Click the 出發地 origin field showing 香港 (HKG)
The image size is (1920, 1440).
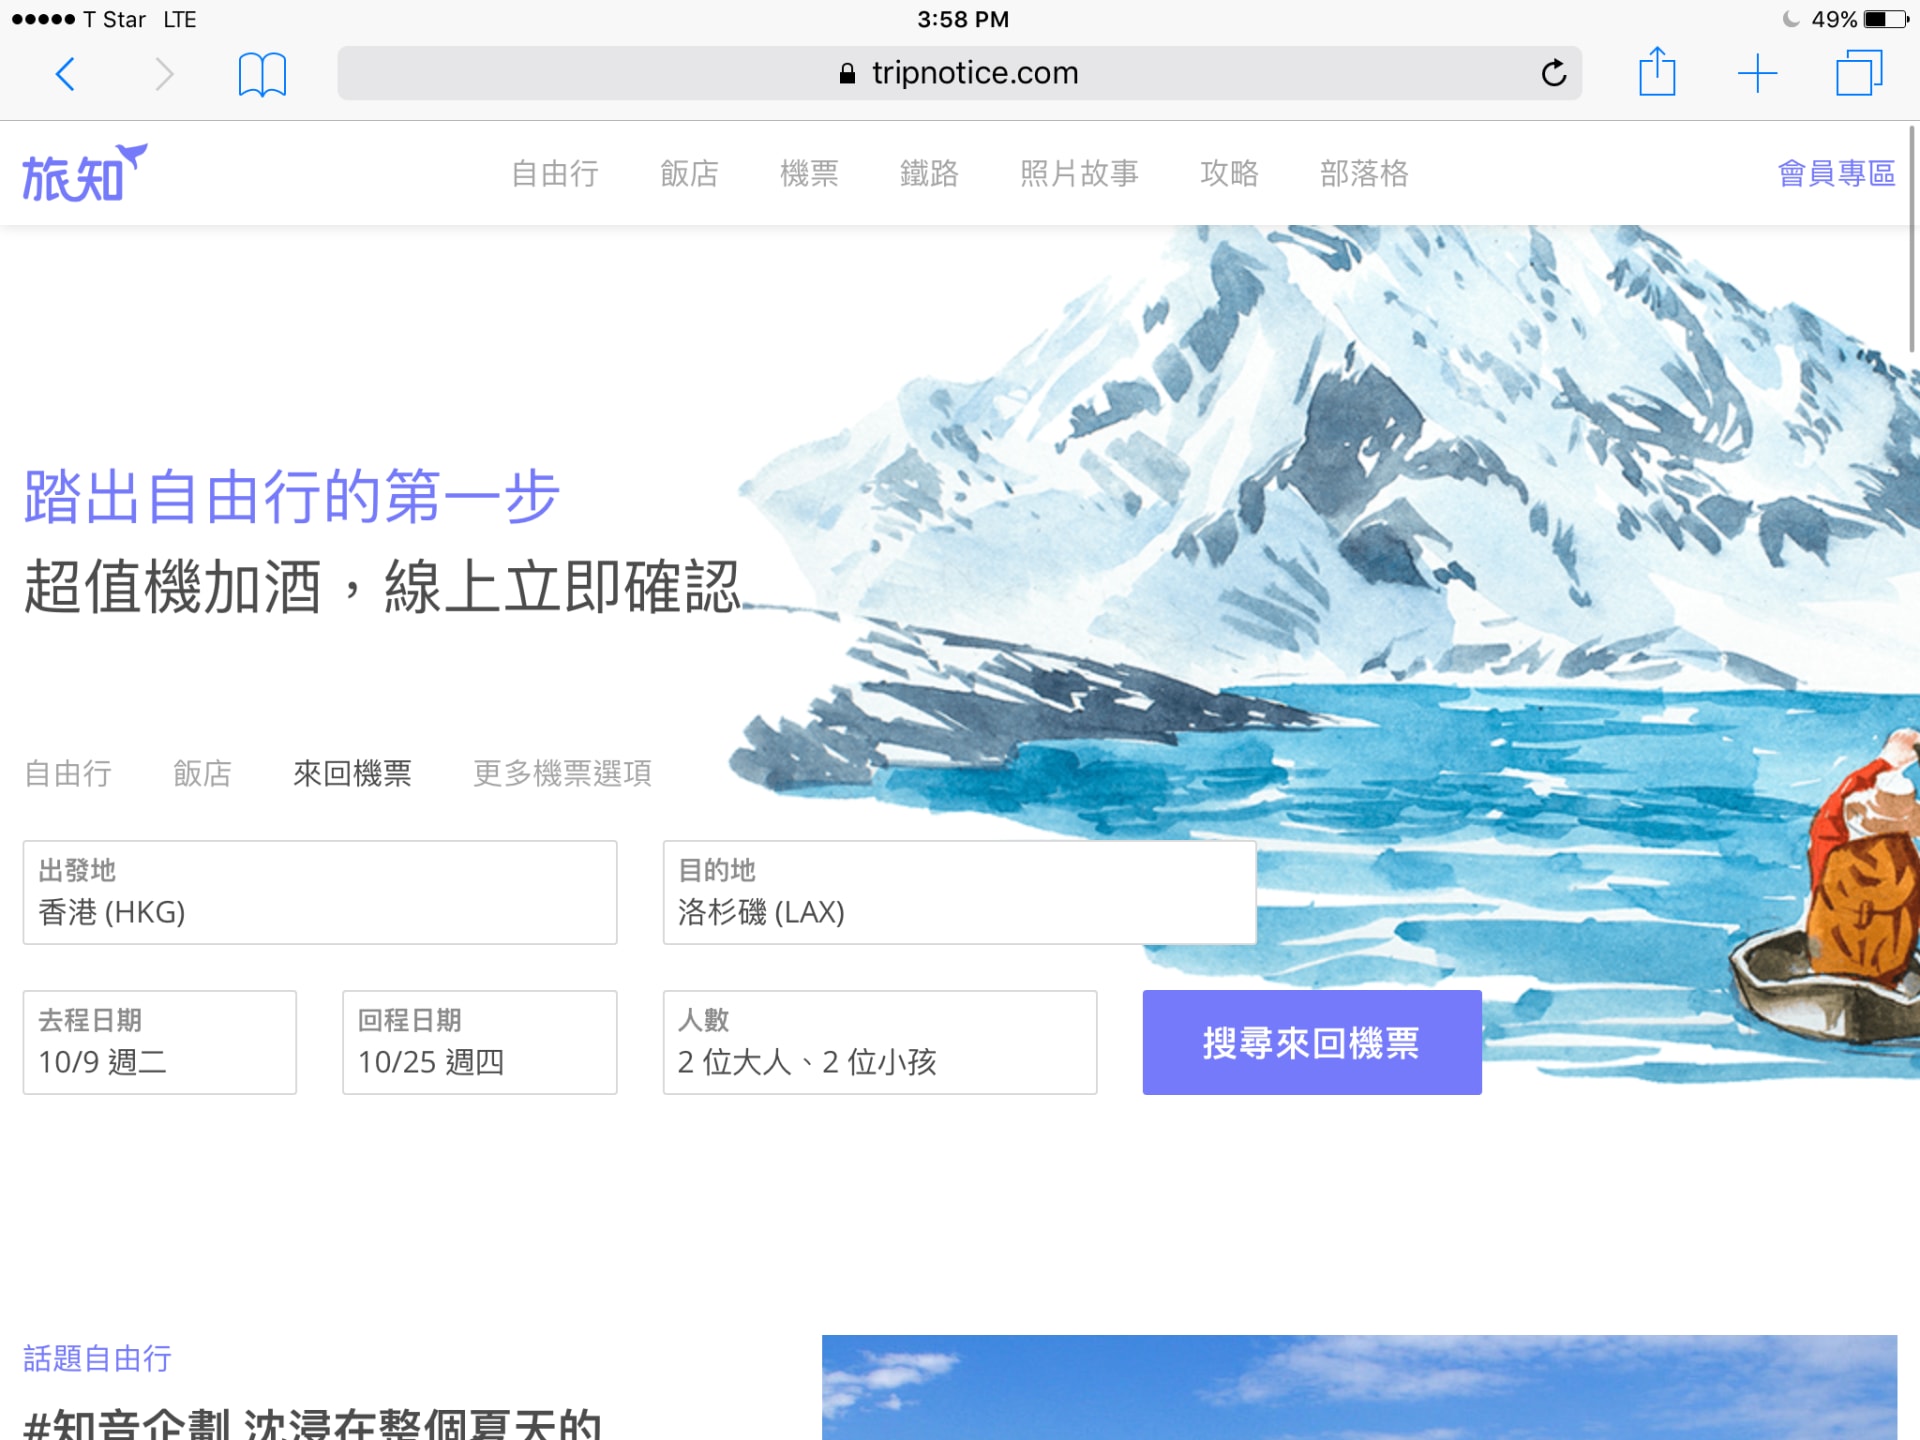coord(320,893)
